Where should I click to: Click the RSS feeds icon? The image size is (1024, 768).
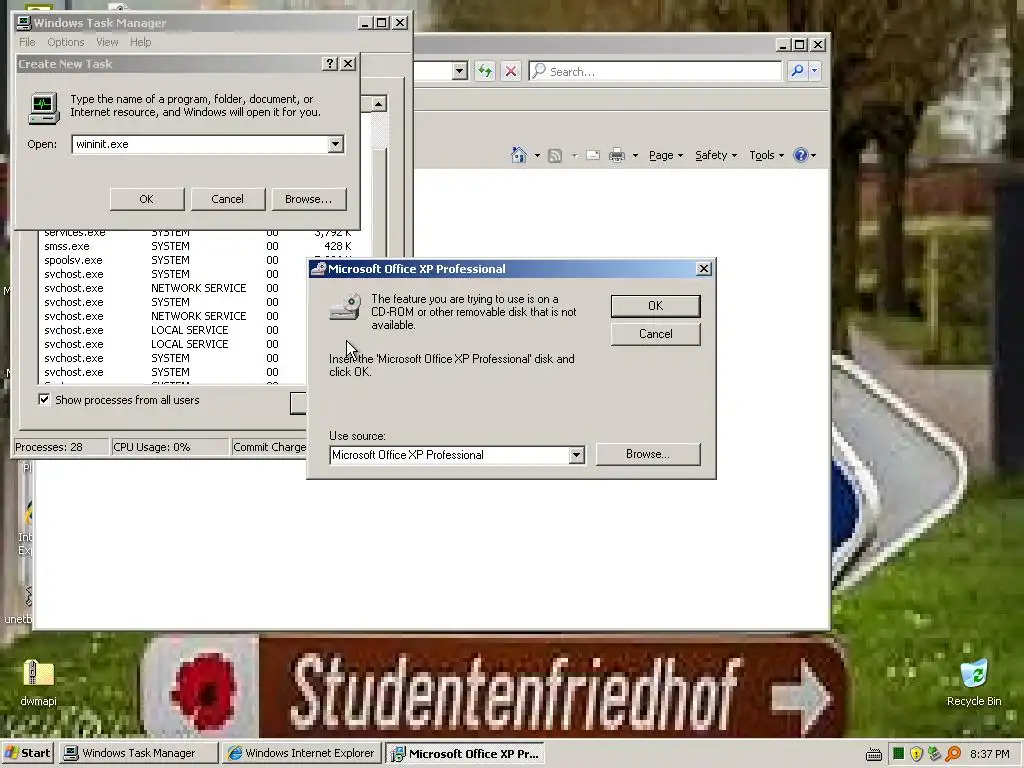(555, 155)
